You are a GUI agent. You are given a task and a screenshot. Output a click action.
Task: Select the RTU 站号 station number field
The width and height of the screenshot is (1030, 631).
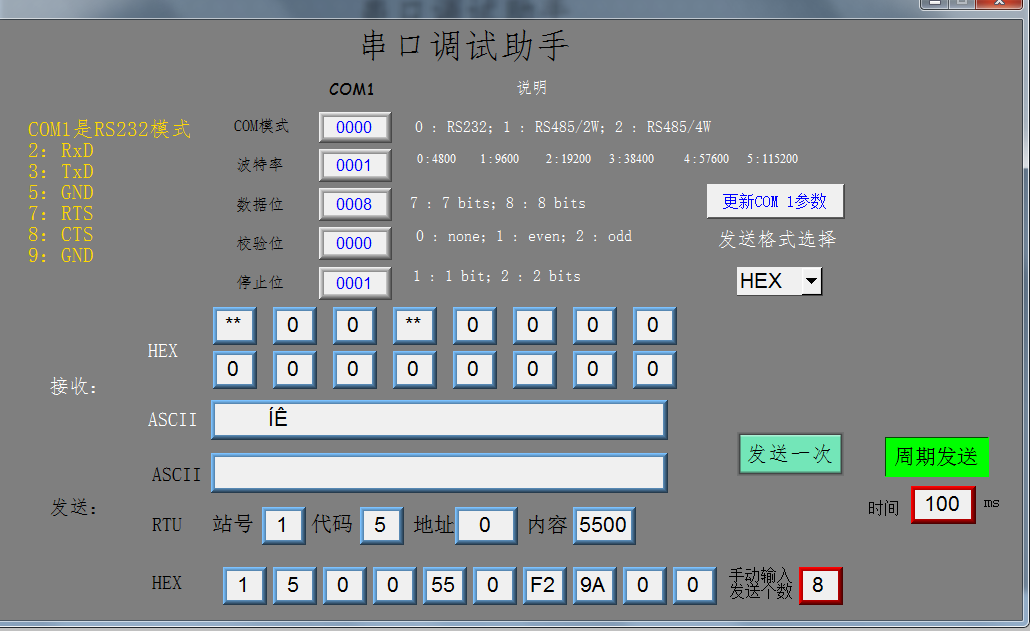tap(283, 525)
